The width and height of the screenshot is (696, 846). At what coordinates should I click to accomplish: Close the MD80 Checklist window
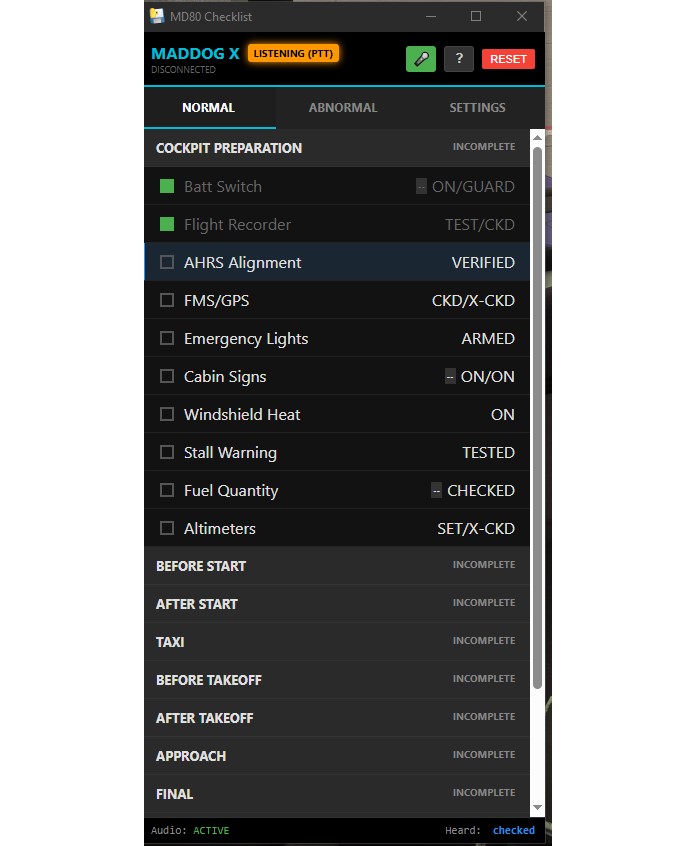coord(522,16)
